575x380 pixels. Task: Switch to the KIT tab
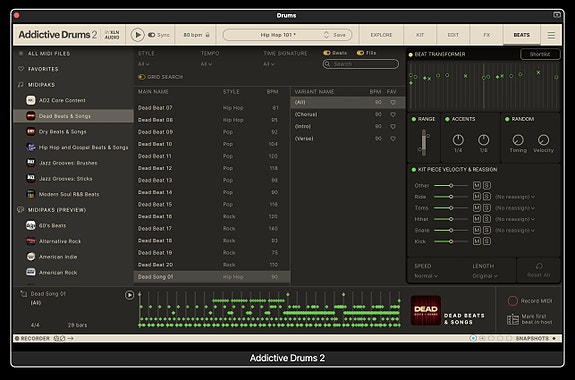(420, 35)
